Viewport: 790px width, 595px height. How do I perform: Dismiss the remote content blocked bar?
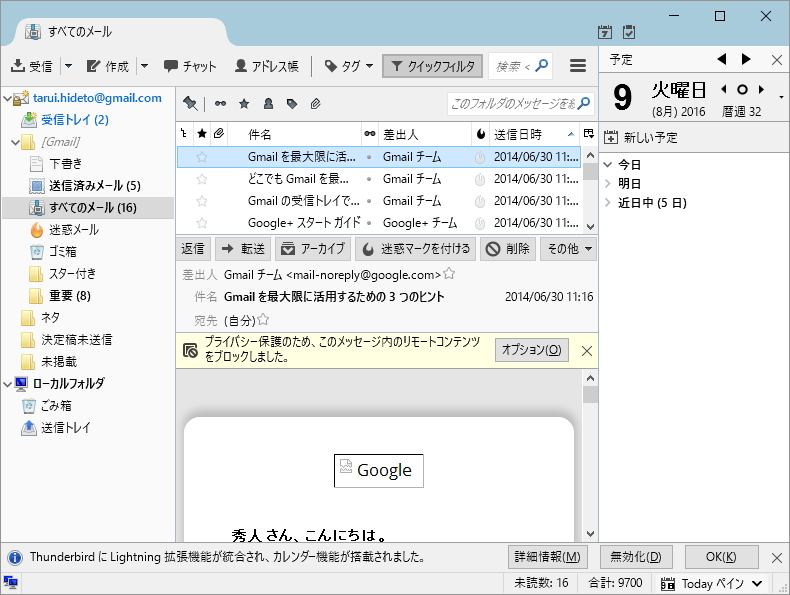click(586, 351)
